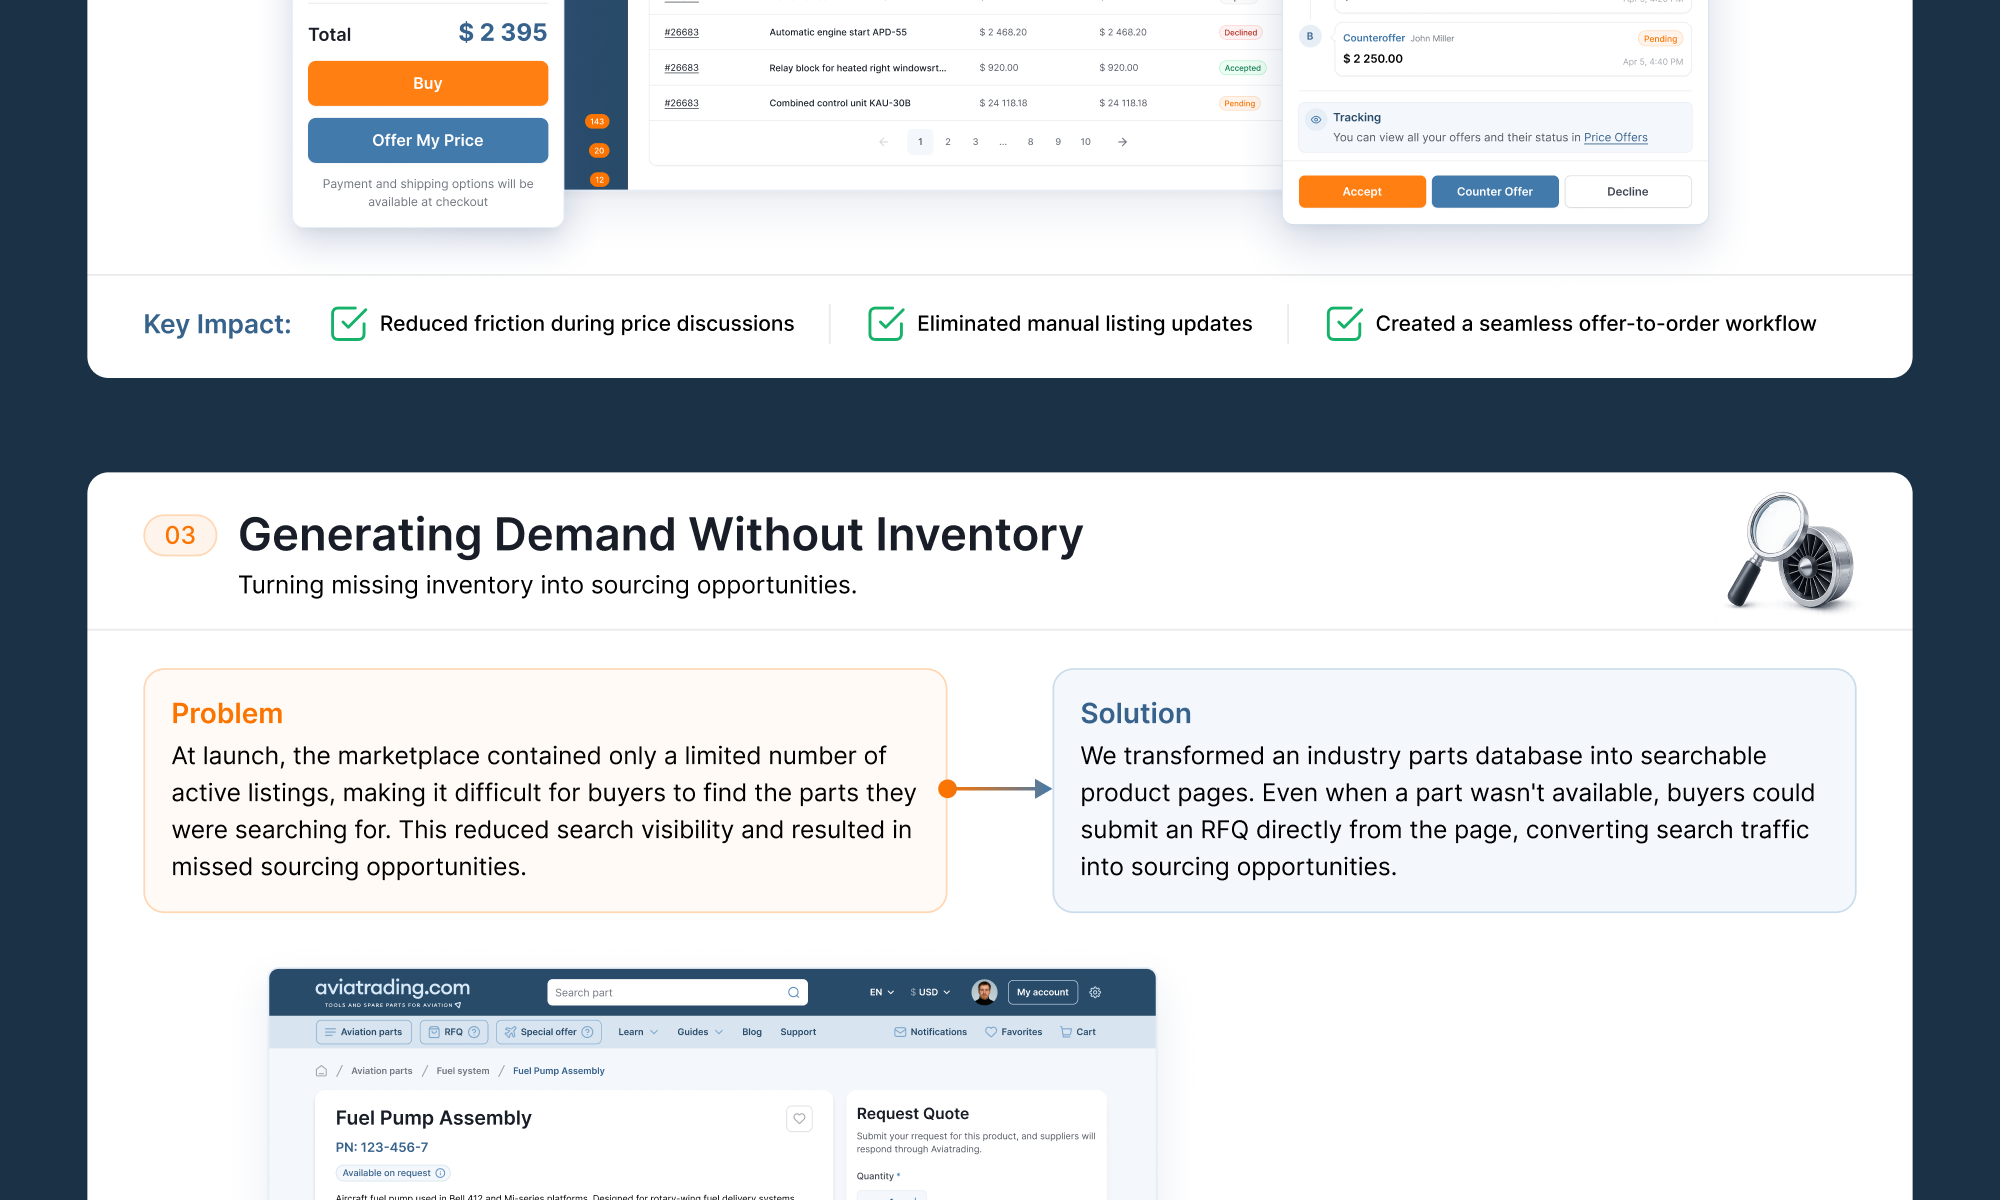
Task: Click the orange Buy button
Action: 428,84
